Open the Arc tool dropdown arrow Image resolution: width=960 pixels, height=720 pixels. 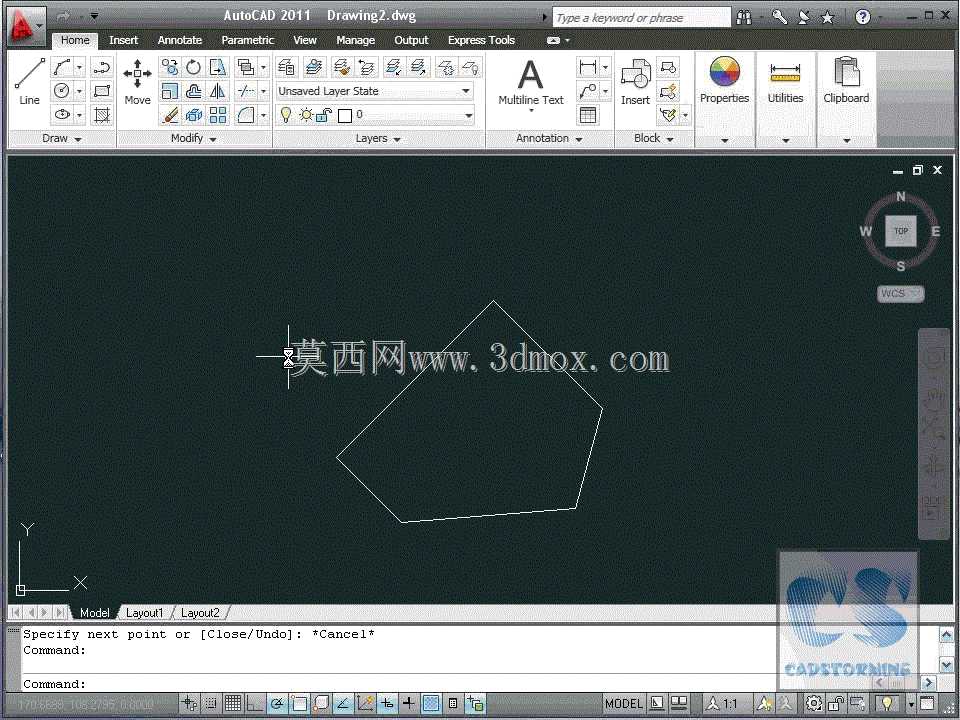[x=79, y=67]
